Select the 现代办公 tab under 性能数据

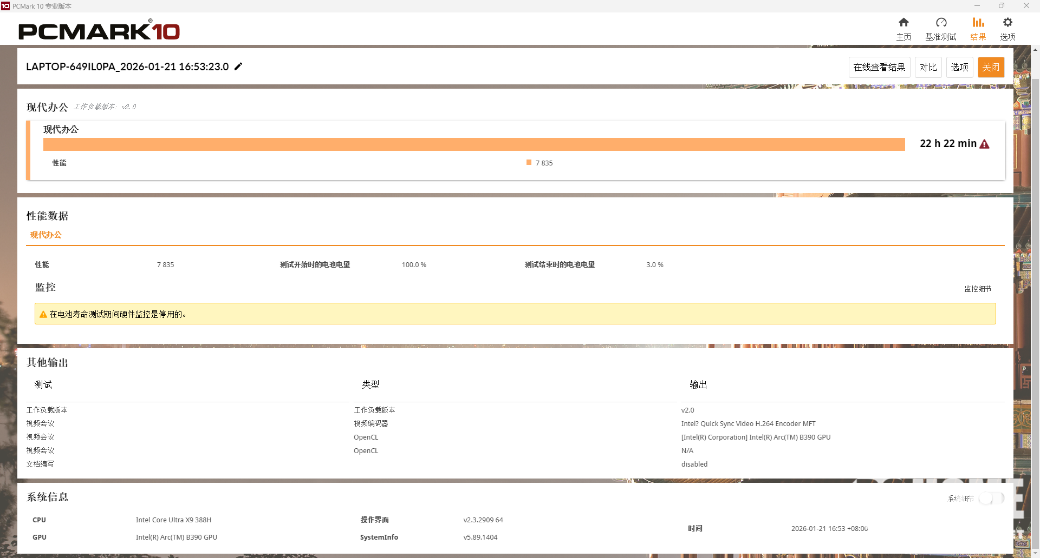(x=45, y=235)
